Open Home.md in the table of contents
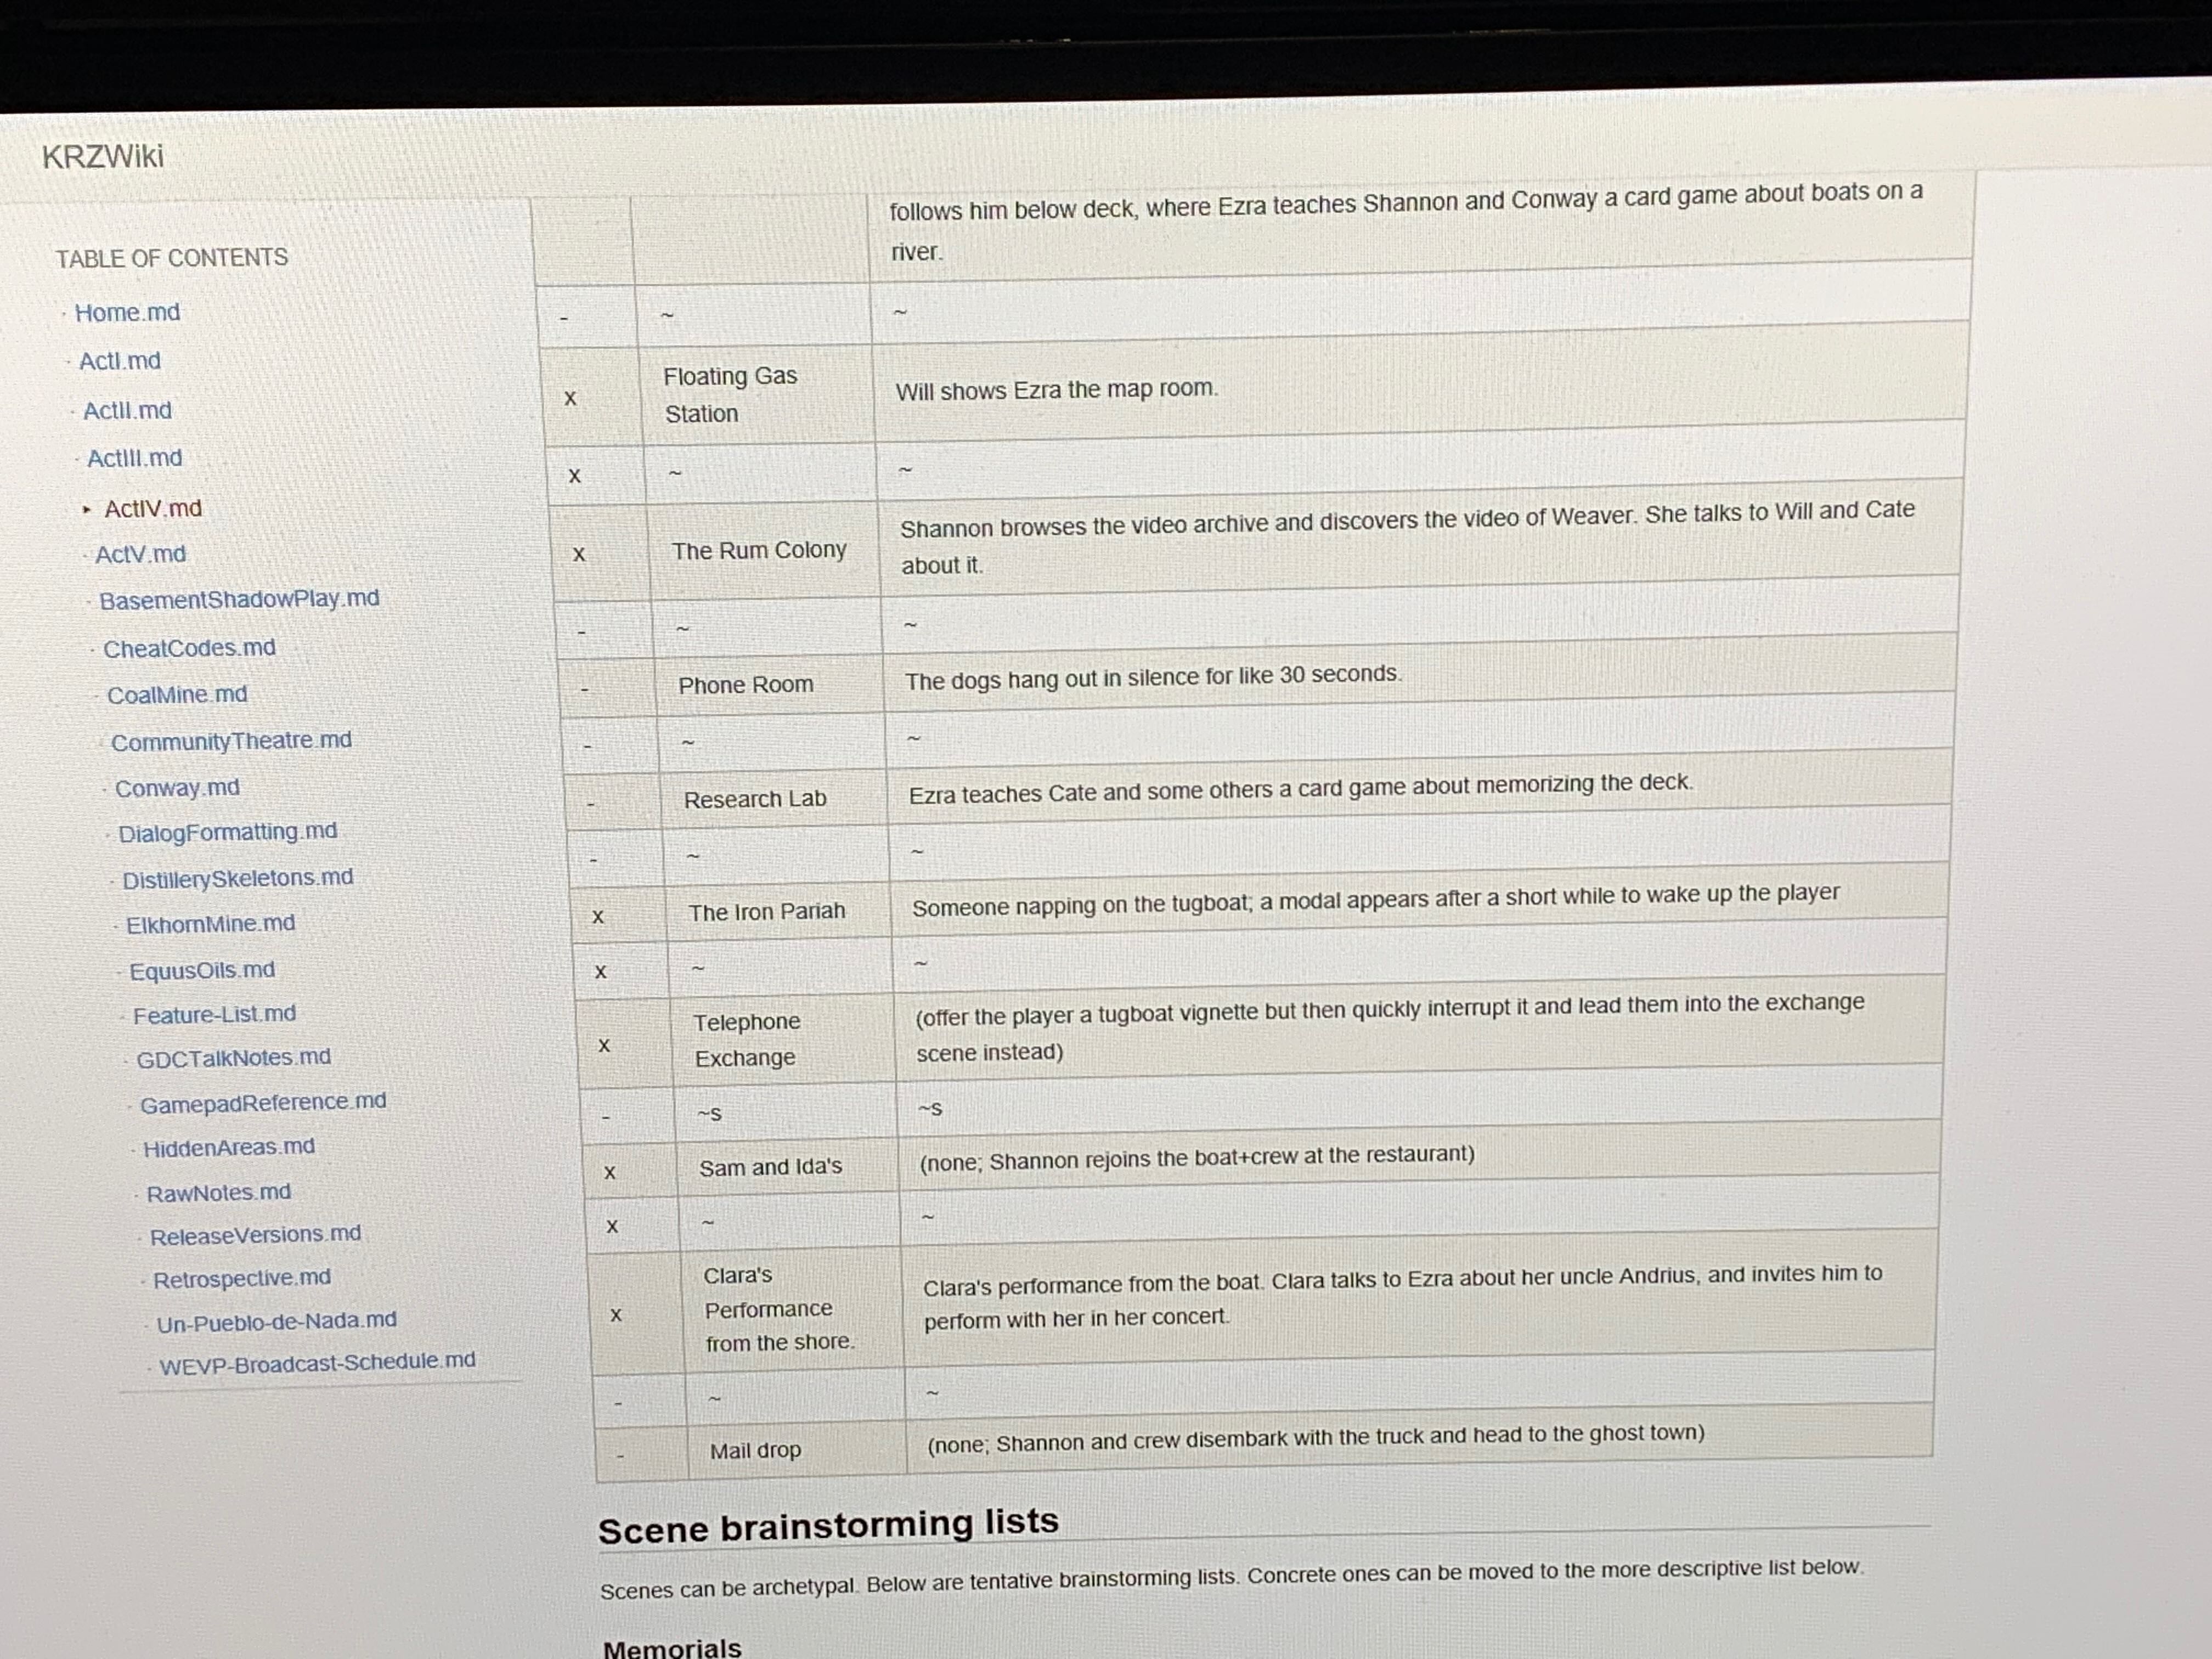 tap(127, 313)
